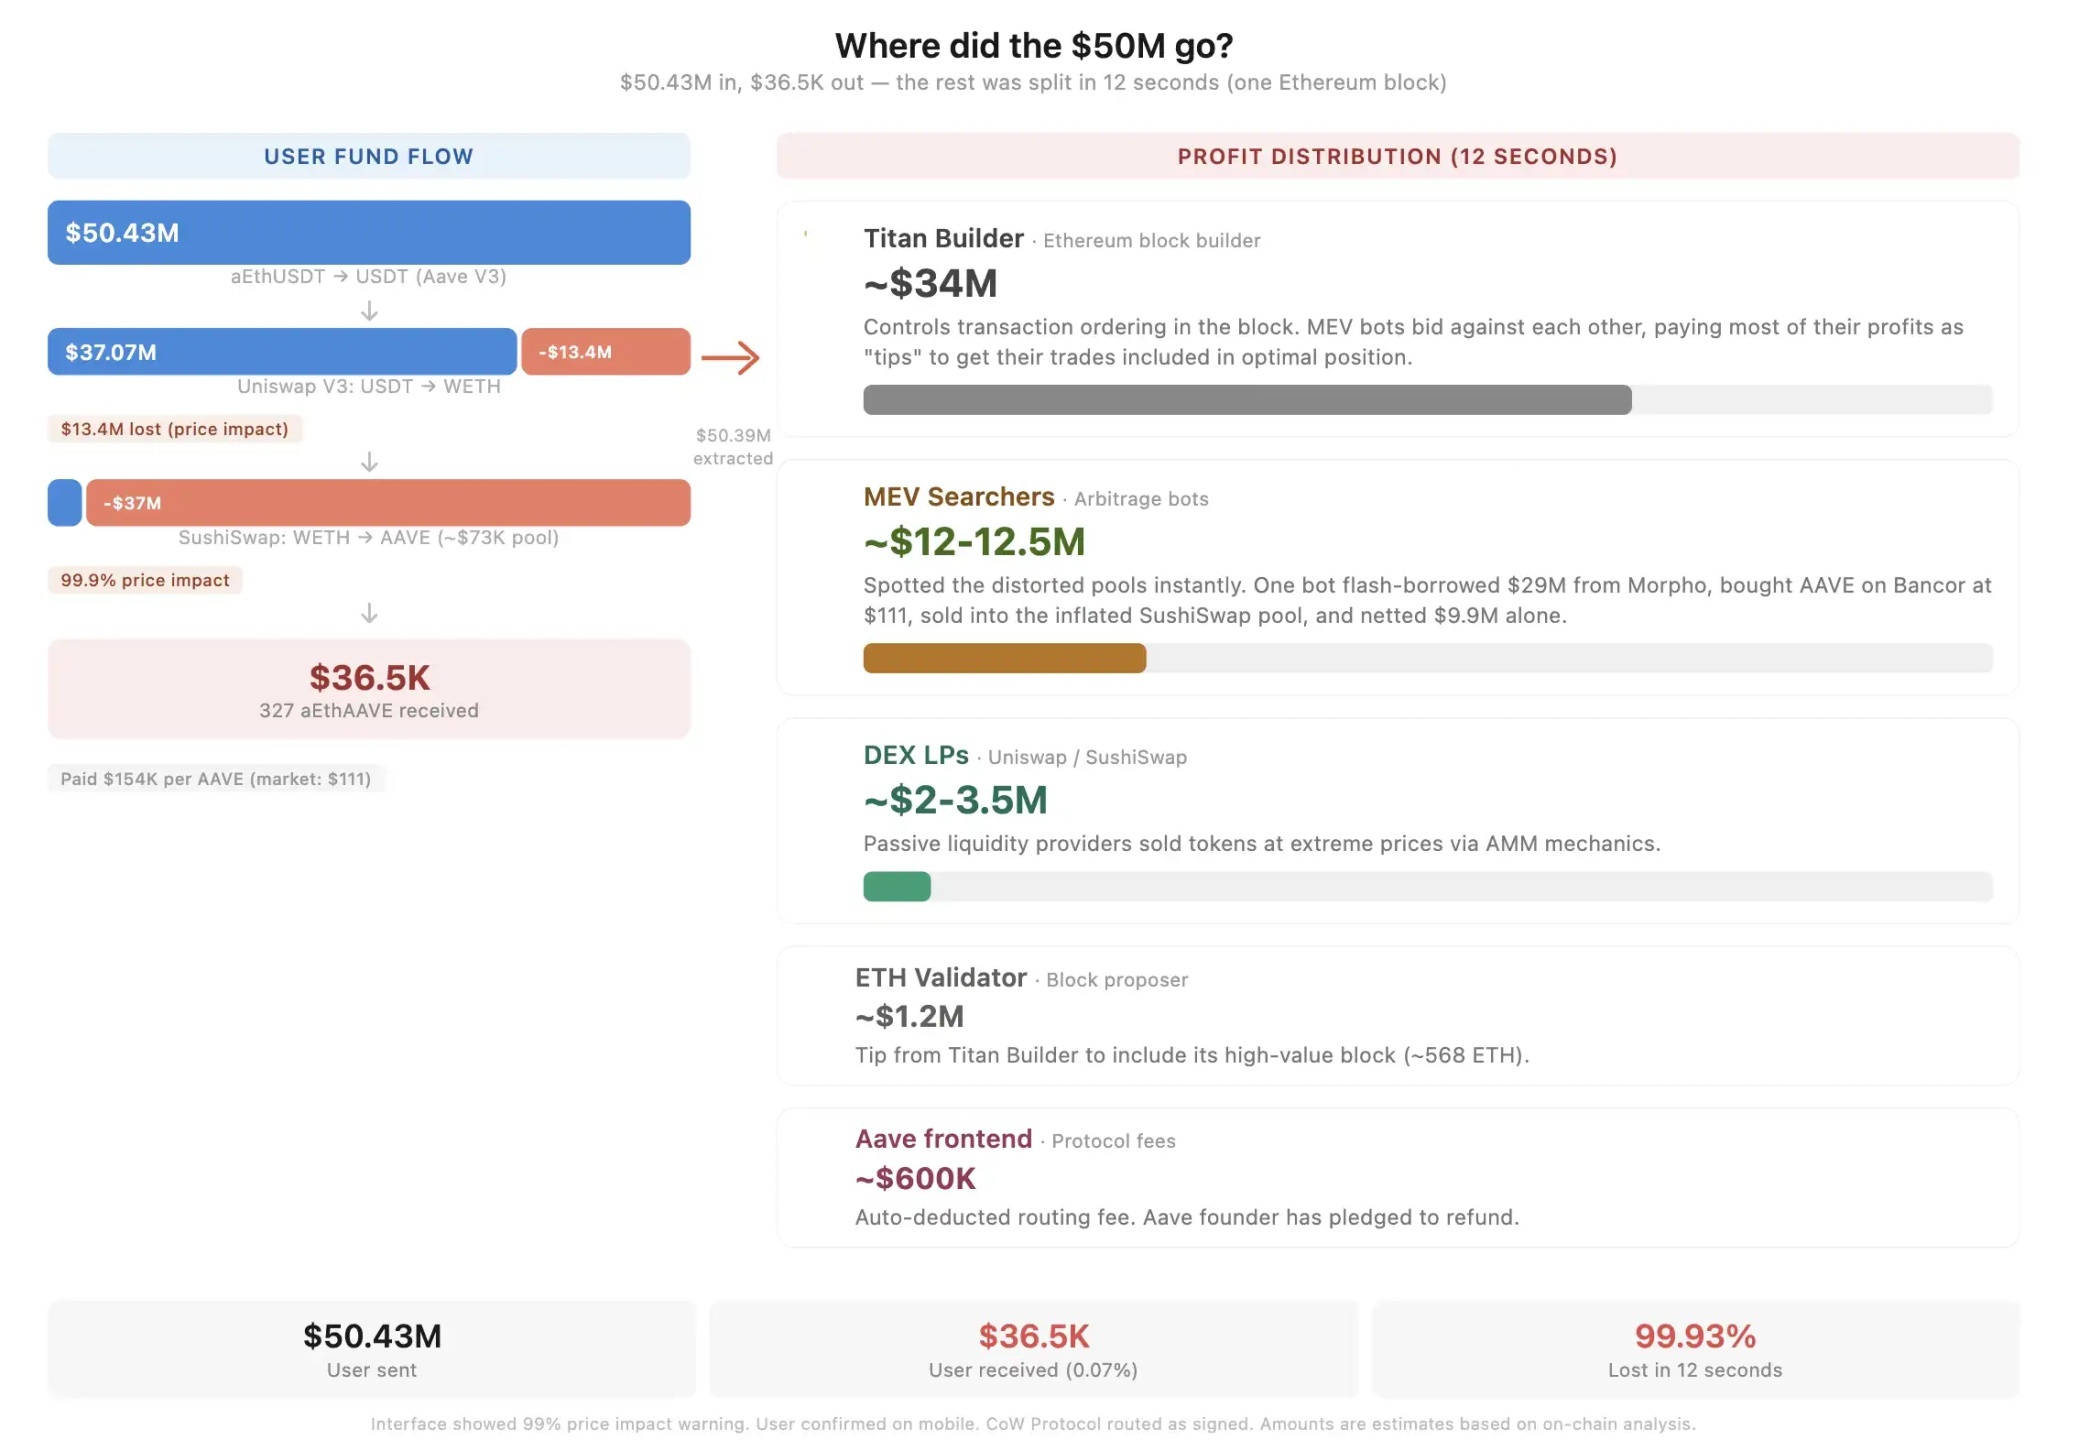
Task: Click the "99.93% Lost in 12 seconds" stat card
Action: pos(1695,1348)
